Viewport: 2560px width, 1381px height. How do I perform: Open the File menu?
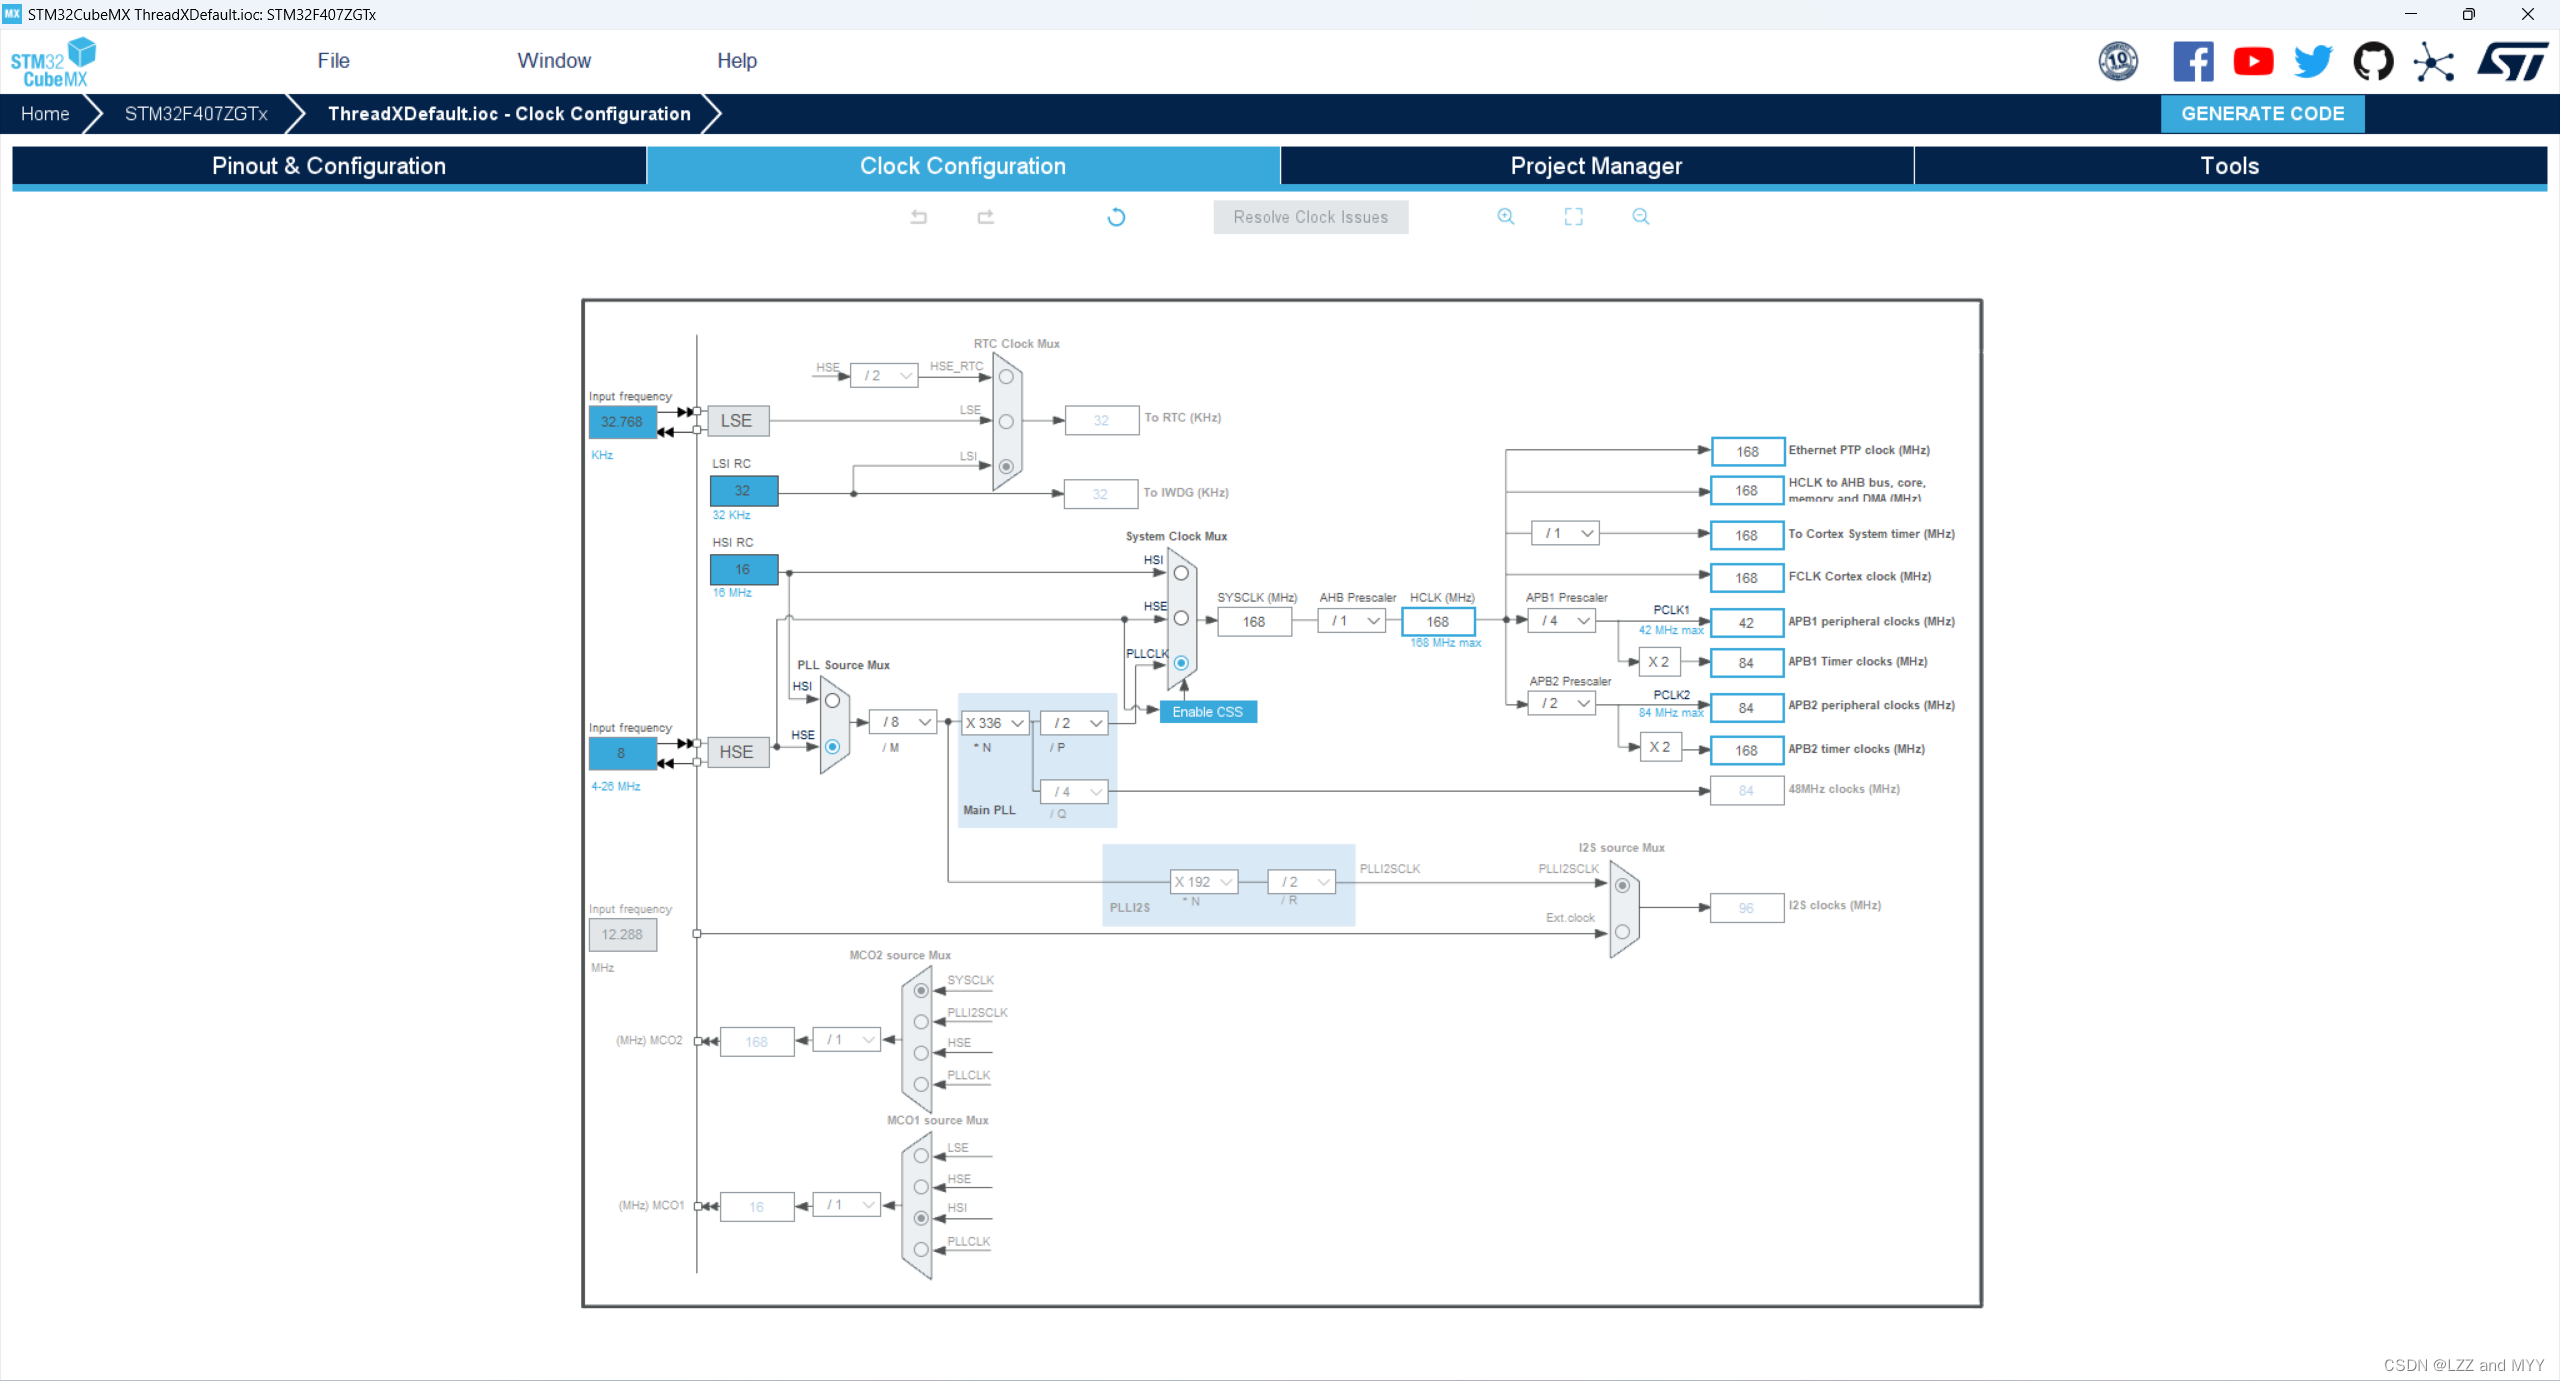click(x=333, y=61)
